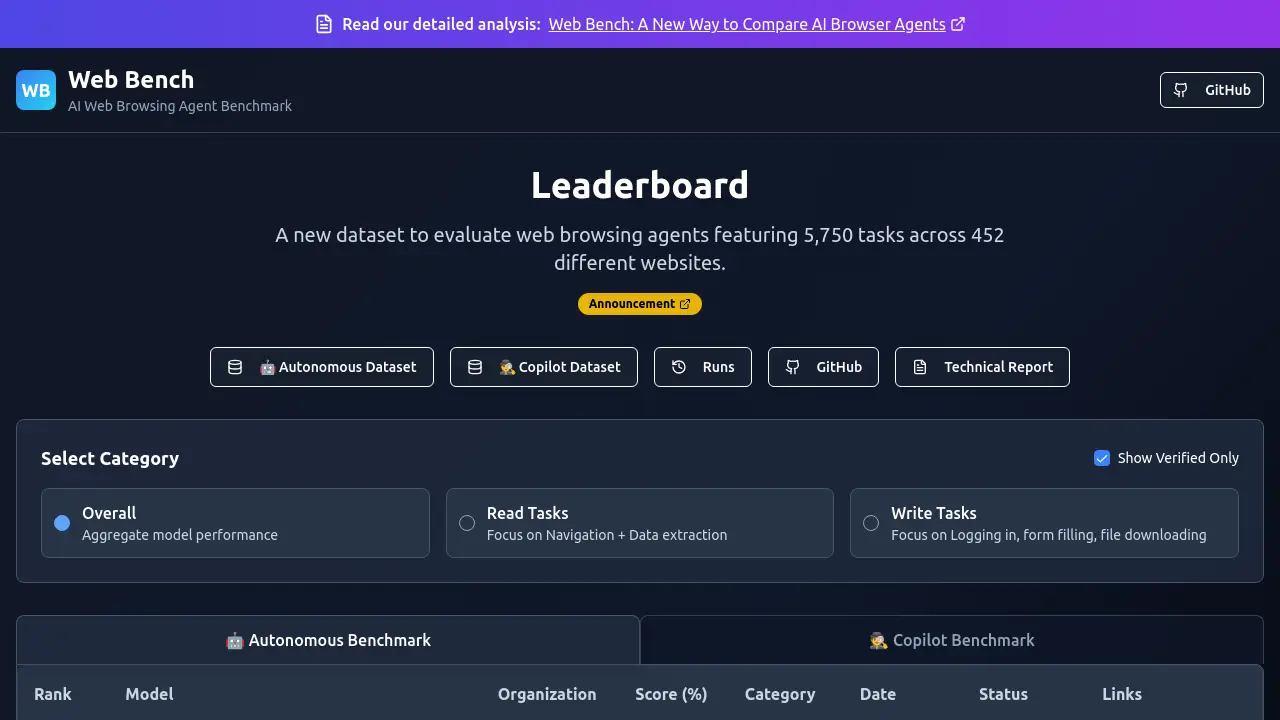Open the Web Bench analysis article link
1280x720 pixels.
[x=747, y=24]
